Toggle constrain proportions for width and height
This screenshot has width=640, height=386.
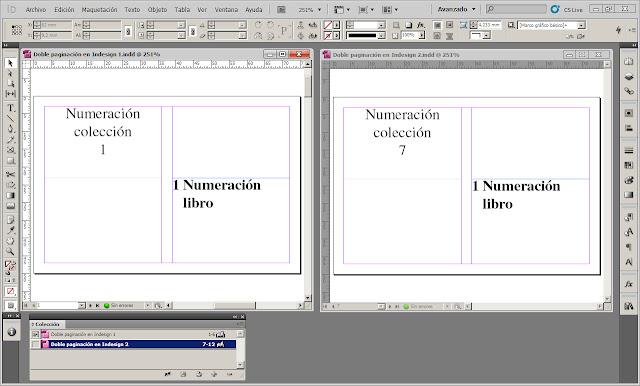click(x=128, y=31)
